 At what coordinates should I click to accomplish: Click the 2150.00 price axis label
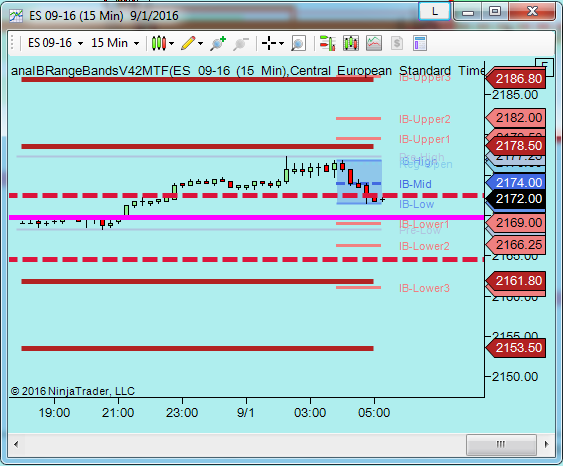pos(515,377)
